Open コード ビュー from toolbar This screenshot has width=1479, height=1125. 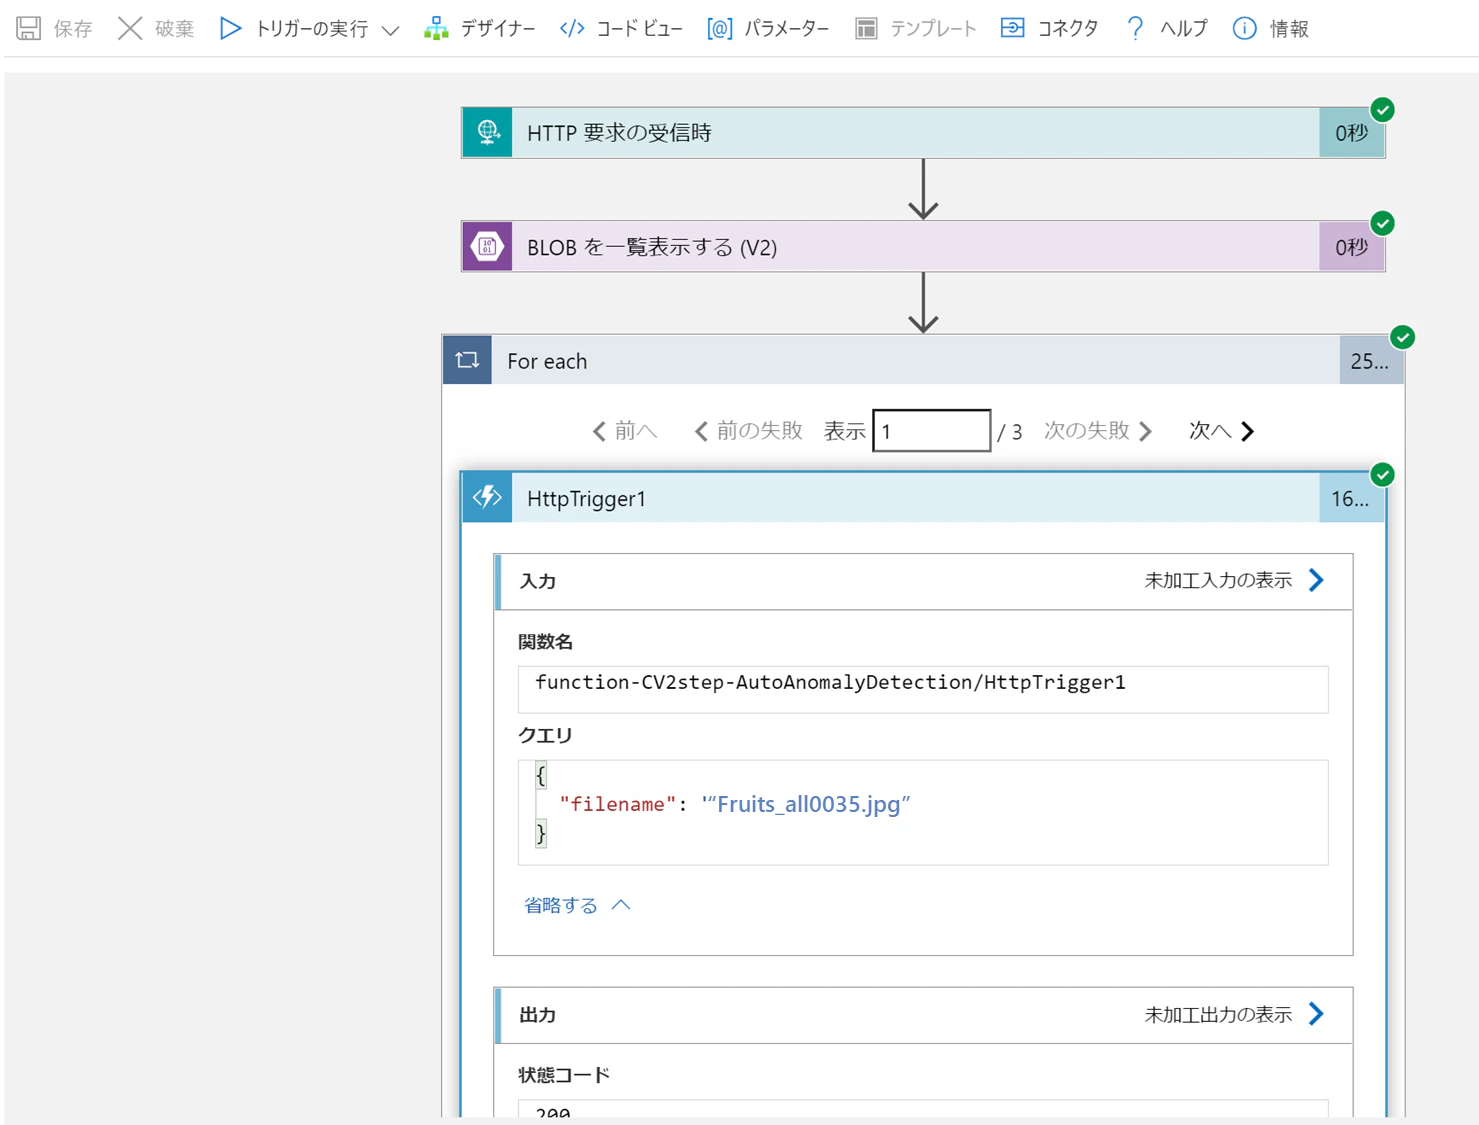621,29
